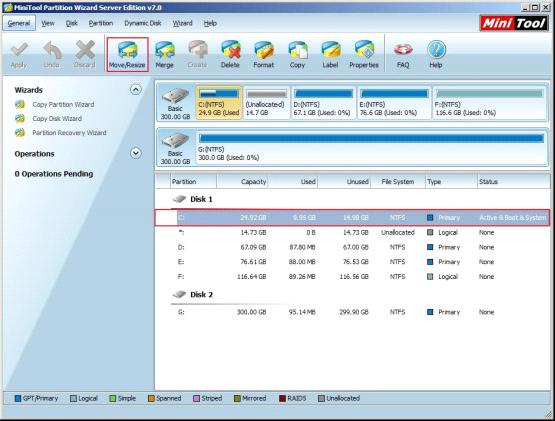Viewport: 555px width, 421px height.
Task: Select the E: partition row
Action: tap(352, 262)
